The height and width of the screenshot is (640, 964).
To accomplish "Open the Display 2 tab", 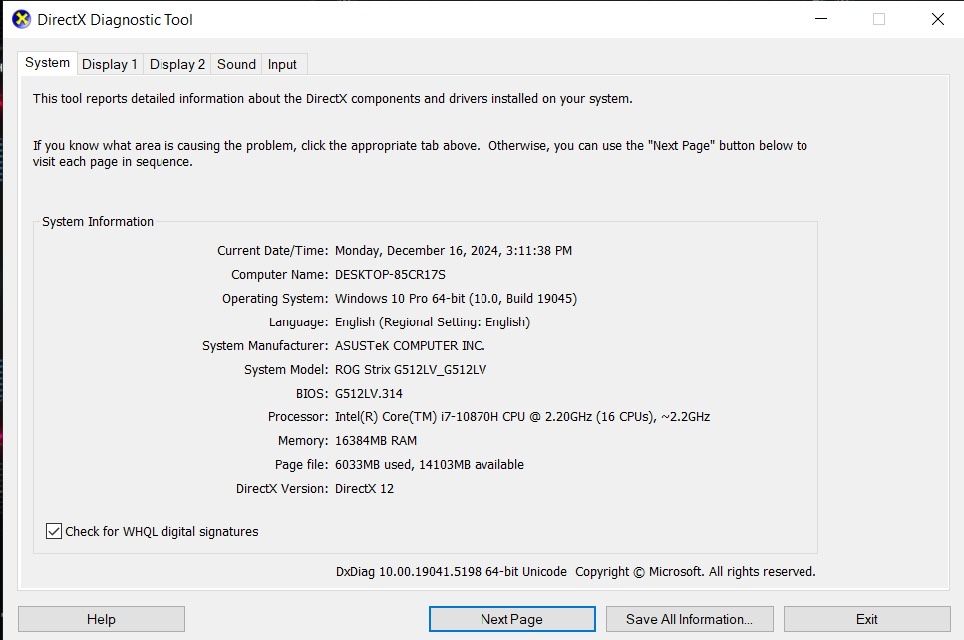I will coord(177,65).
